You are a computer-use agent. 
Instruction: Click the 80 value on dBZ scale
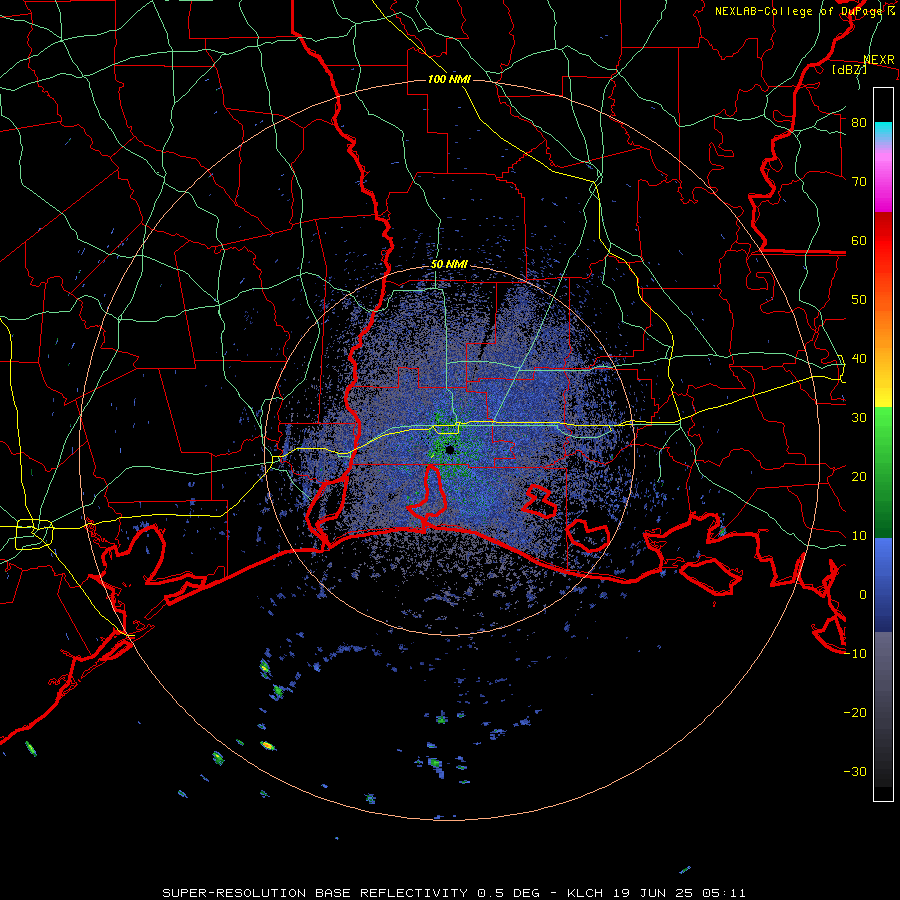pyautogui.click(x=859, y=122)
